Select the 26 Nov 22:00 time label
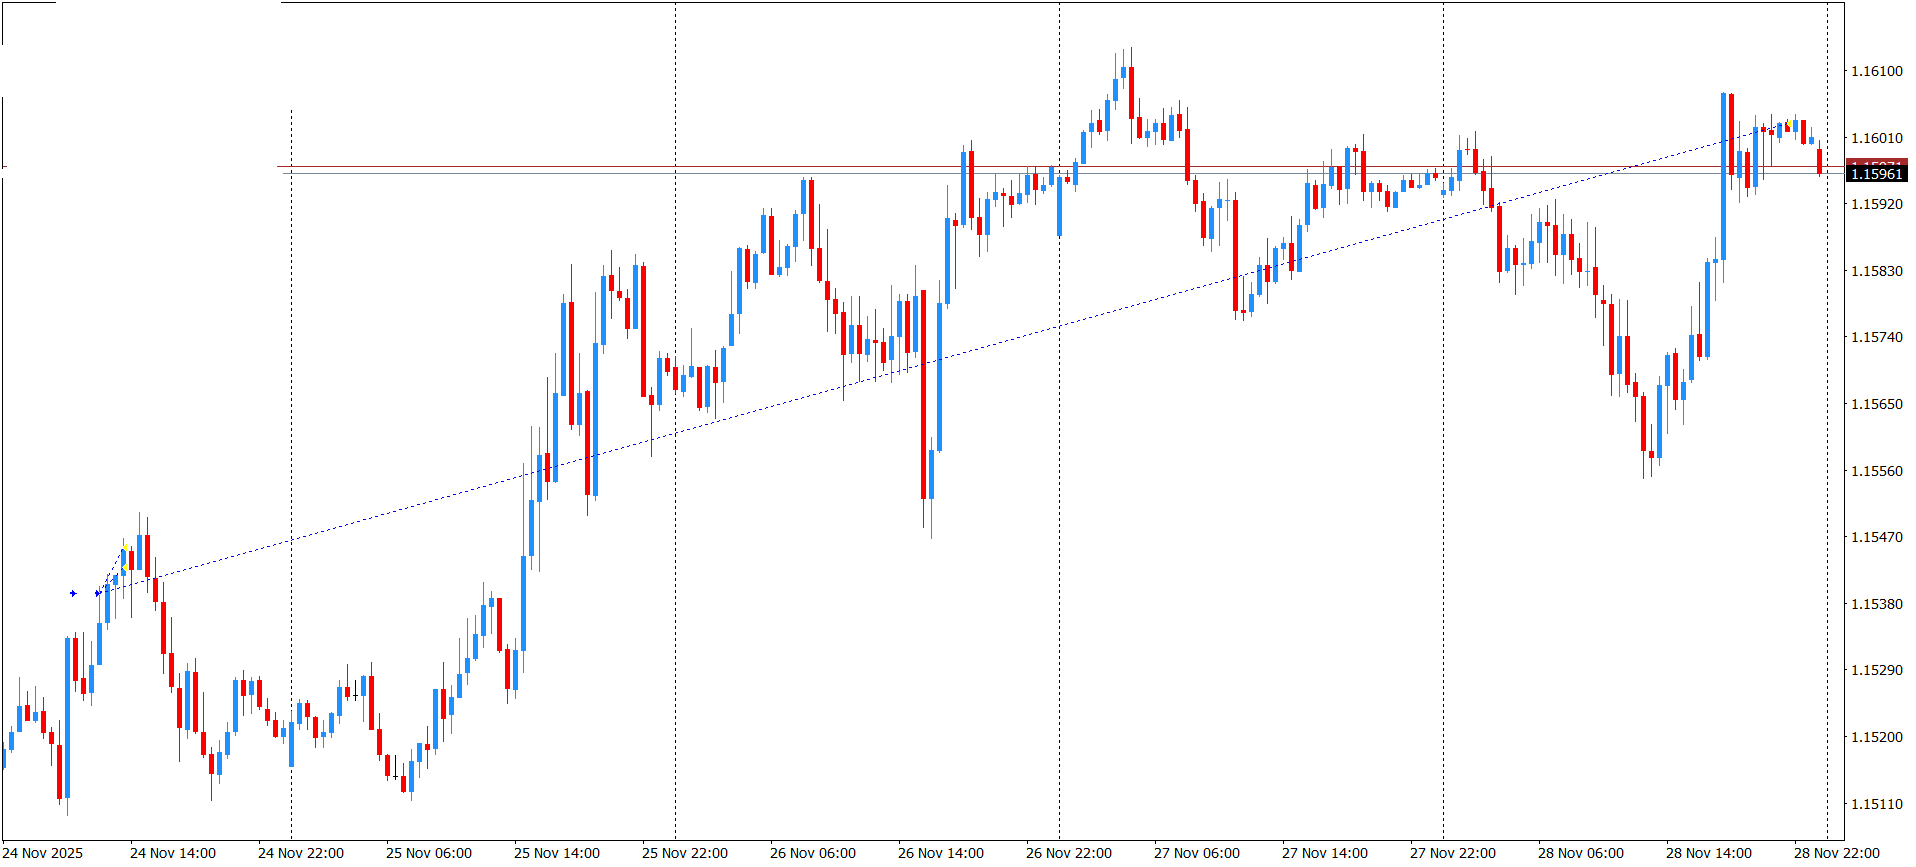Screen dimensions: 1916x867 1069,853
